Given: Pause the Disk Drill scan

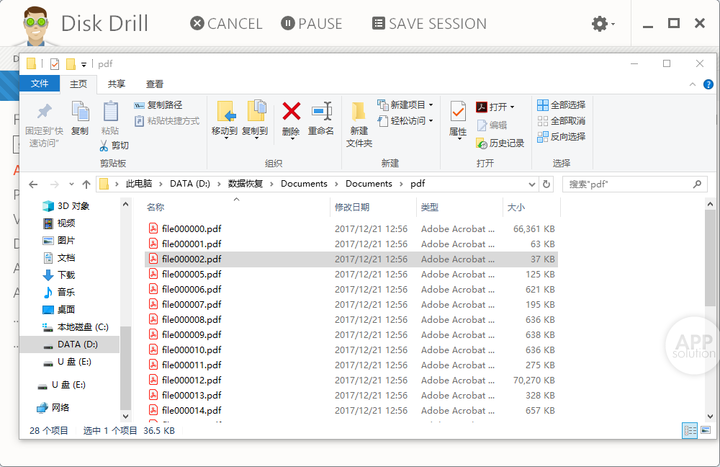Looking at the screenshot, I should pos(311,23).
